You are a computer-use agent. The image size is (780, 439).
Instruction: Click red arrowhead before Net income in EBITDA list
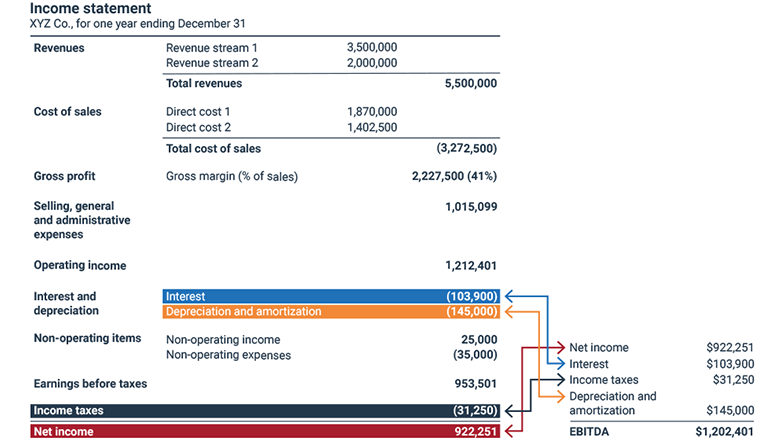tap(562, 347)
